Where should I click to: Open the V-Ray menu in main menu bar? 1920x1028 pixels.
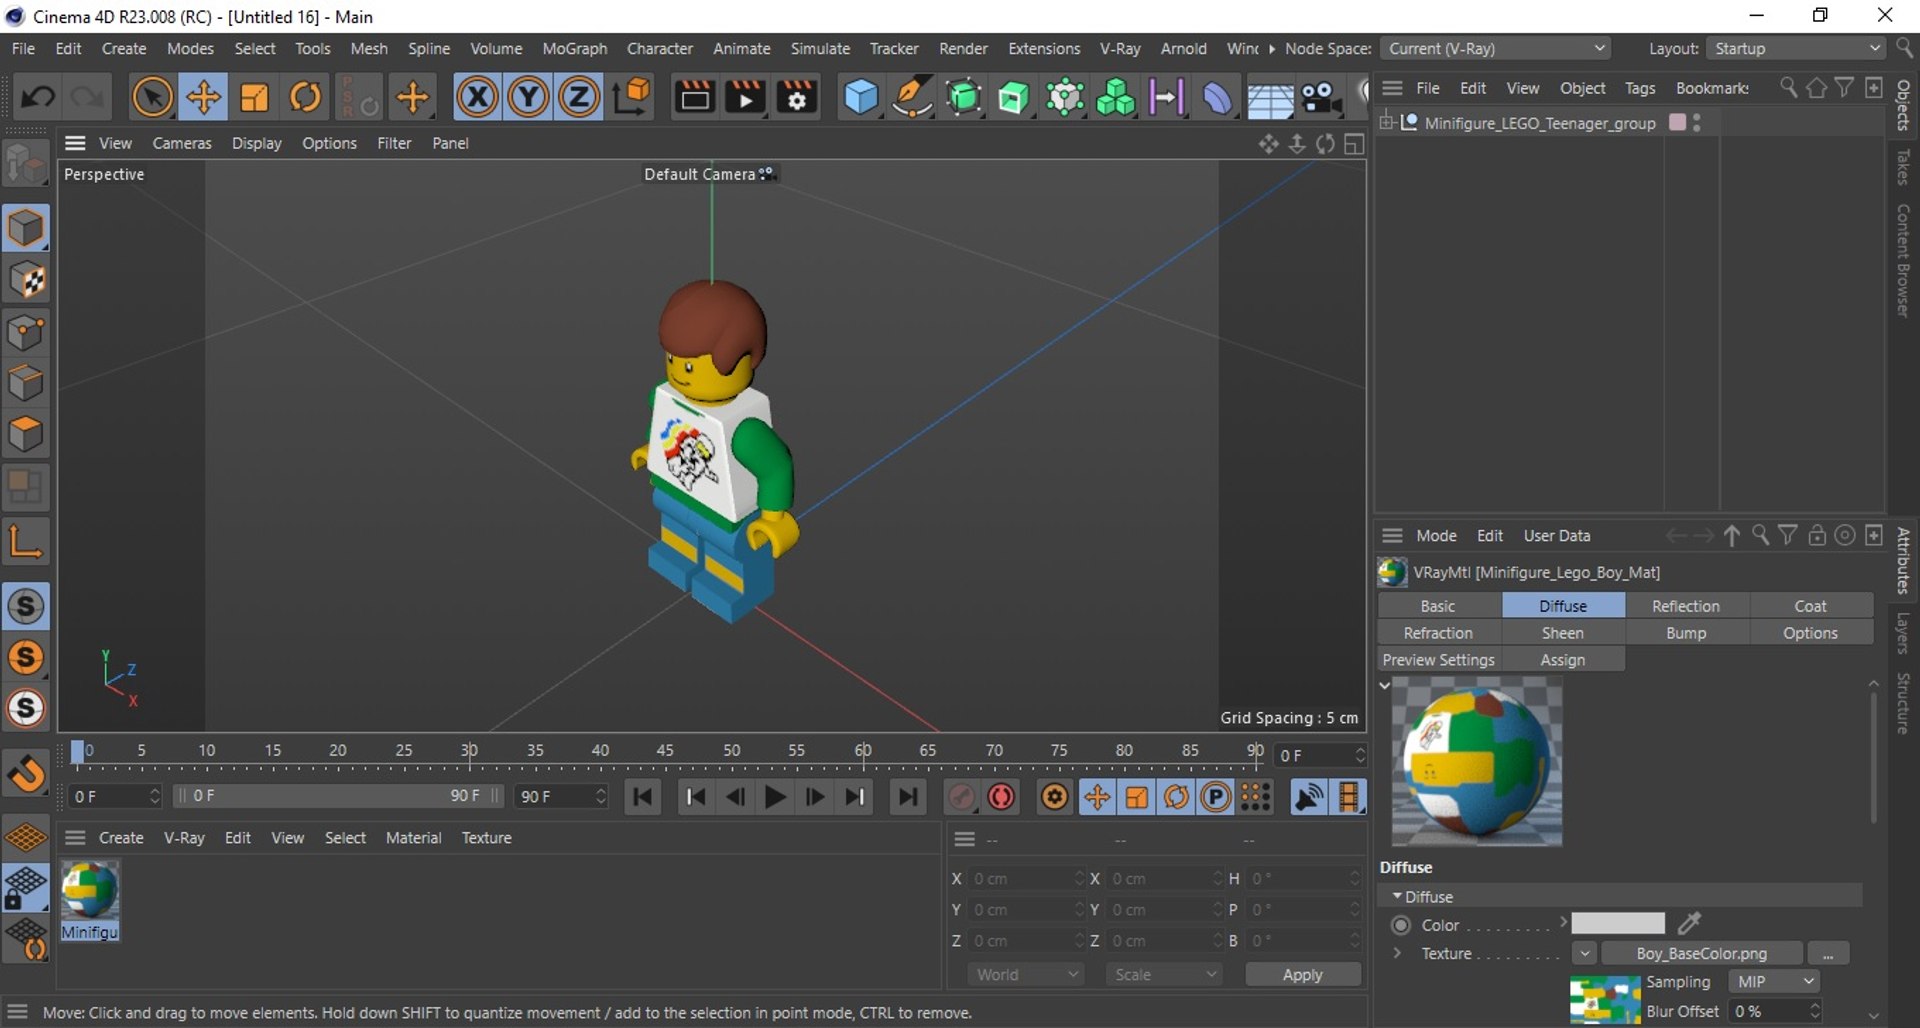coord(1120,48)
